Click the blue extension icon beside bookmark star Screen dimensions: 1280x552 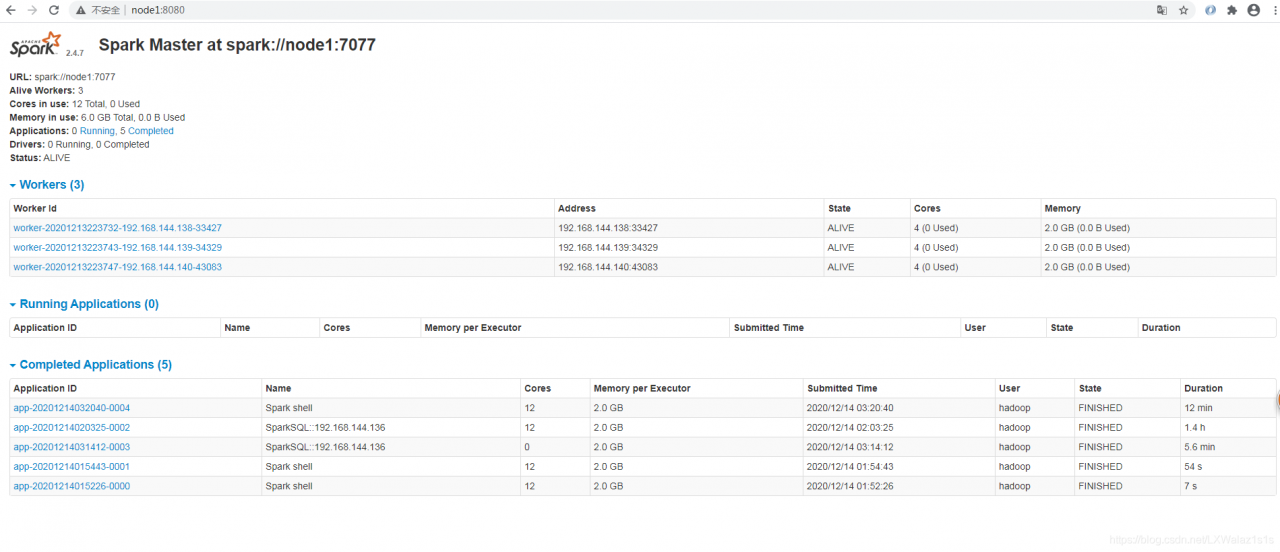(x=1211, y=10)
